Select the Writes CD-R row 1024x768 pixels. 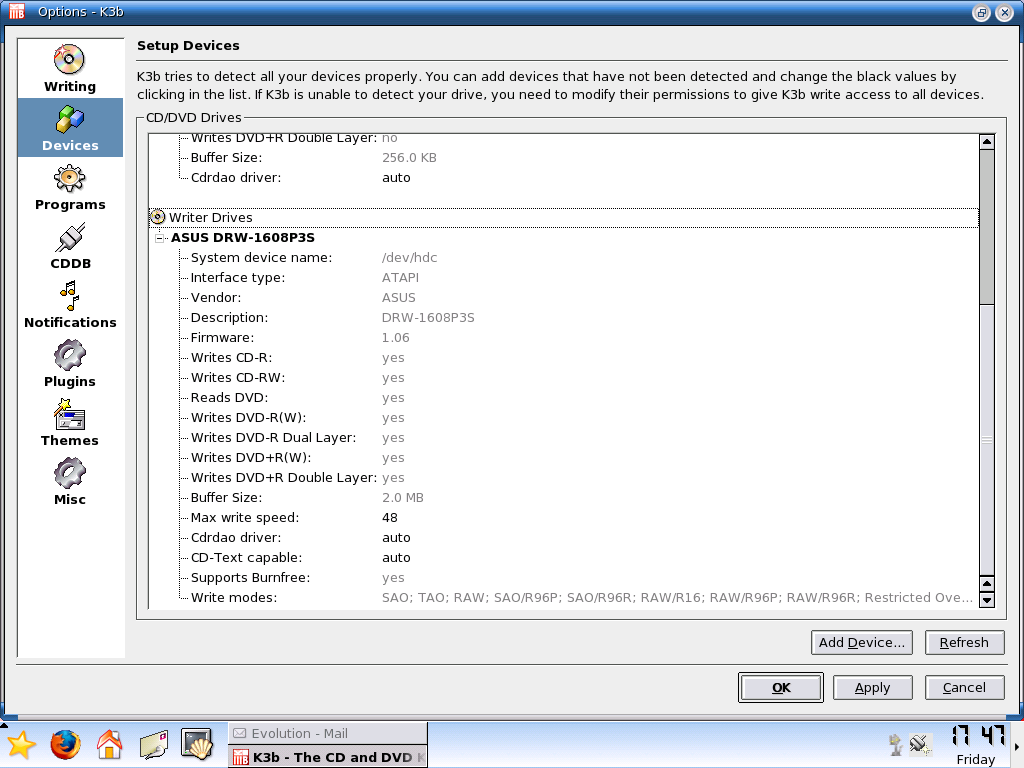pyautogui.click(x=564, y=358)
